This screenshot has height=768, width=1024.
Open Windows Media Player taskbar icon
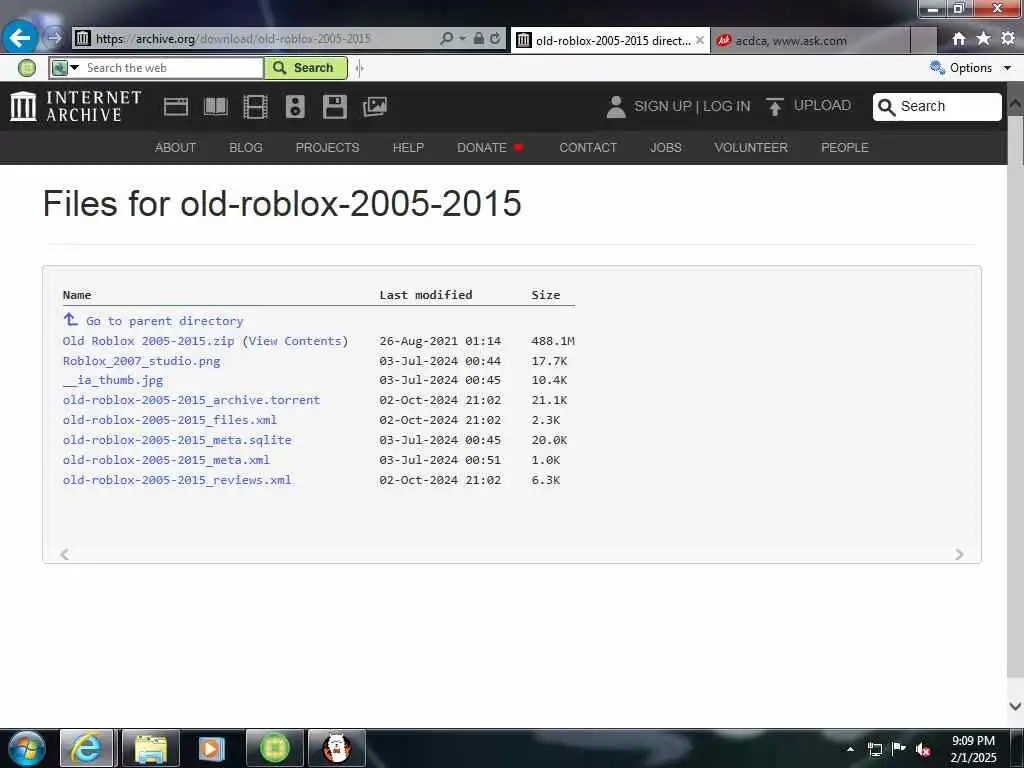[x=212, y=748]
